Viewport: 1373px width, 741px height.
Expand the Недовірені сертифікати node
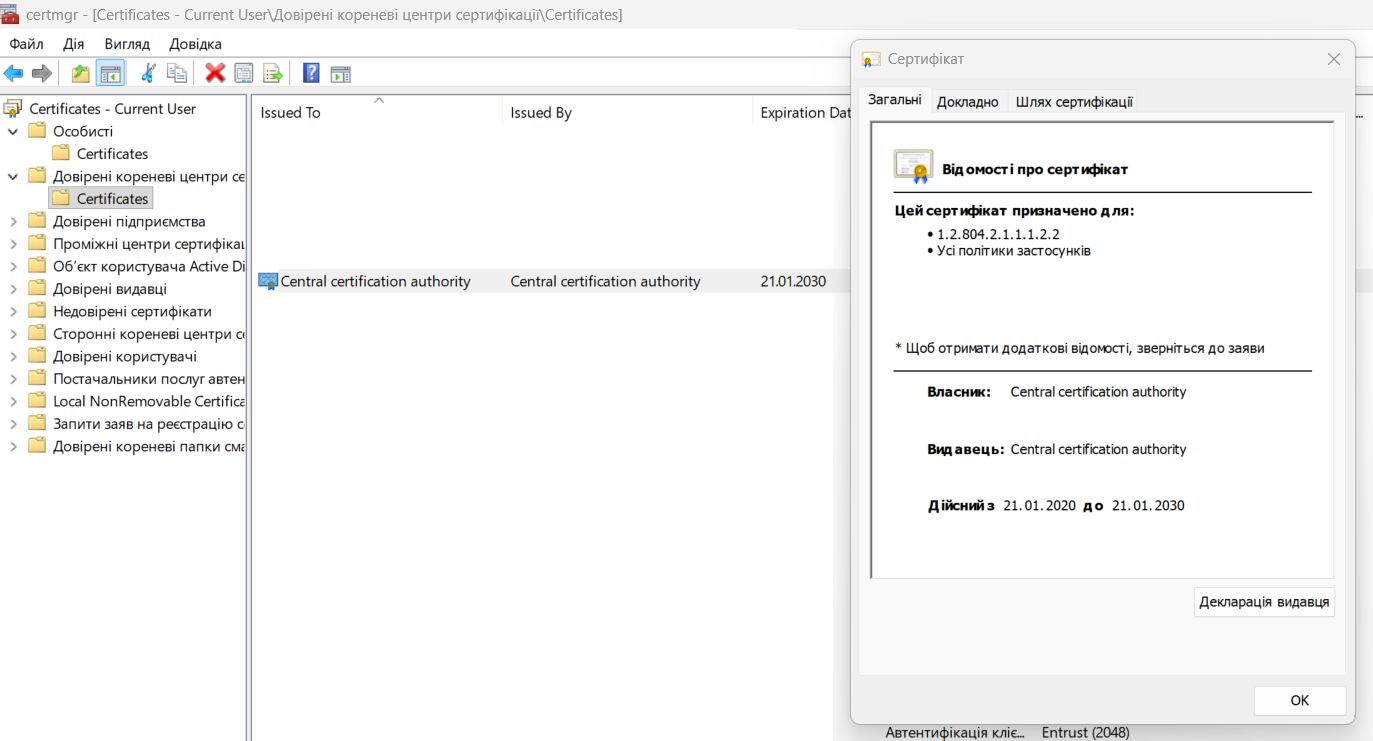coord(13,312)
